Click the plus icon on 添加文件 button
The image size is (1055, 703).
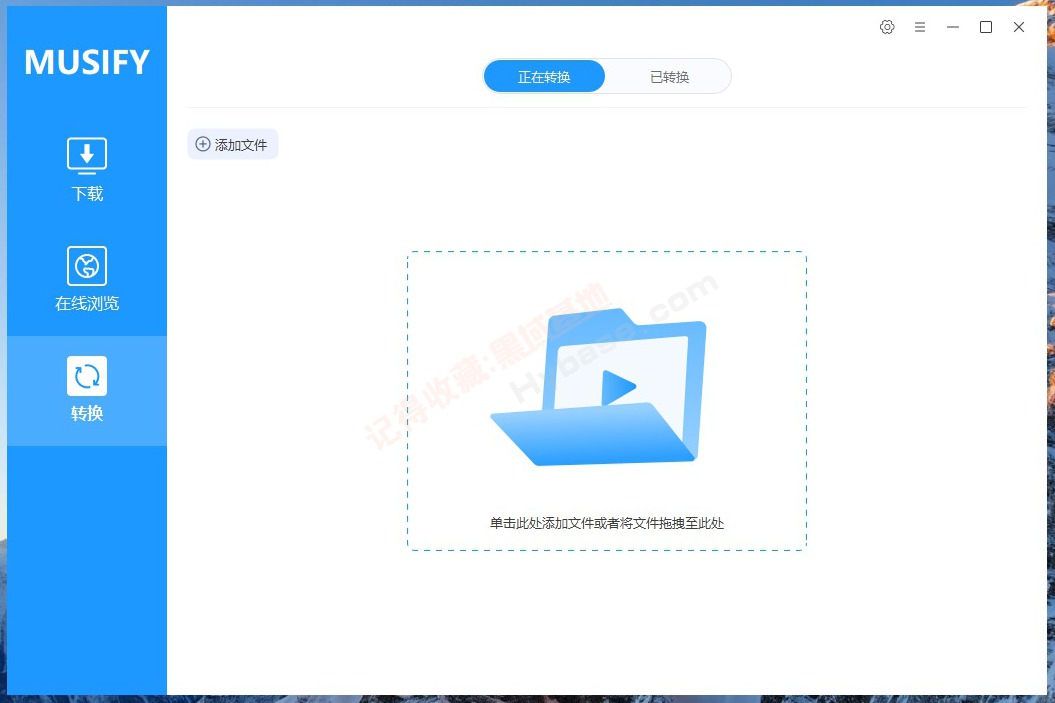tap(203, 144)
